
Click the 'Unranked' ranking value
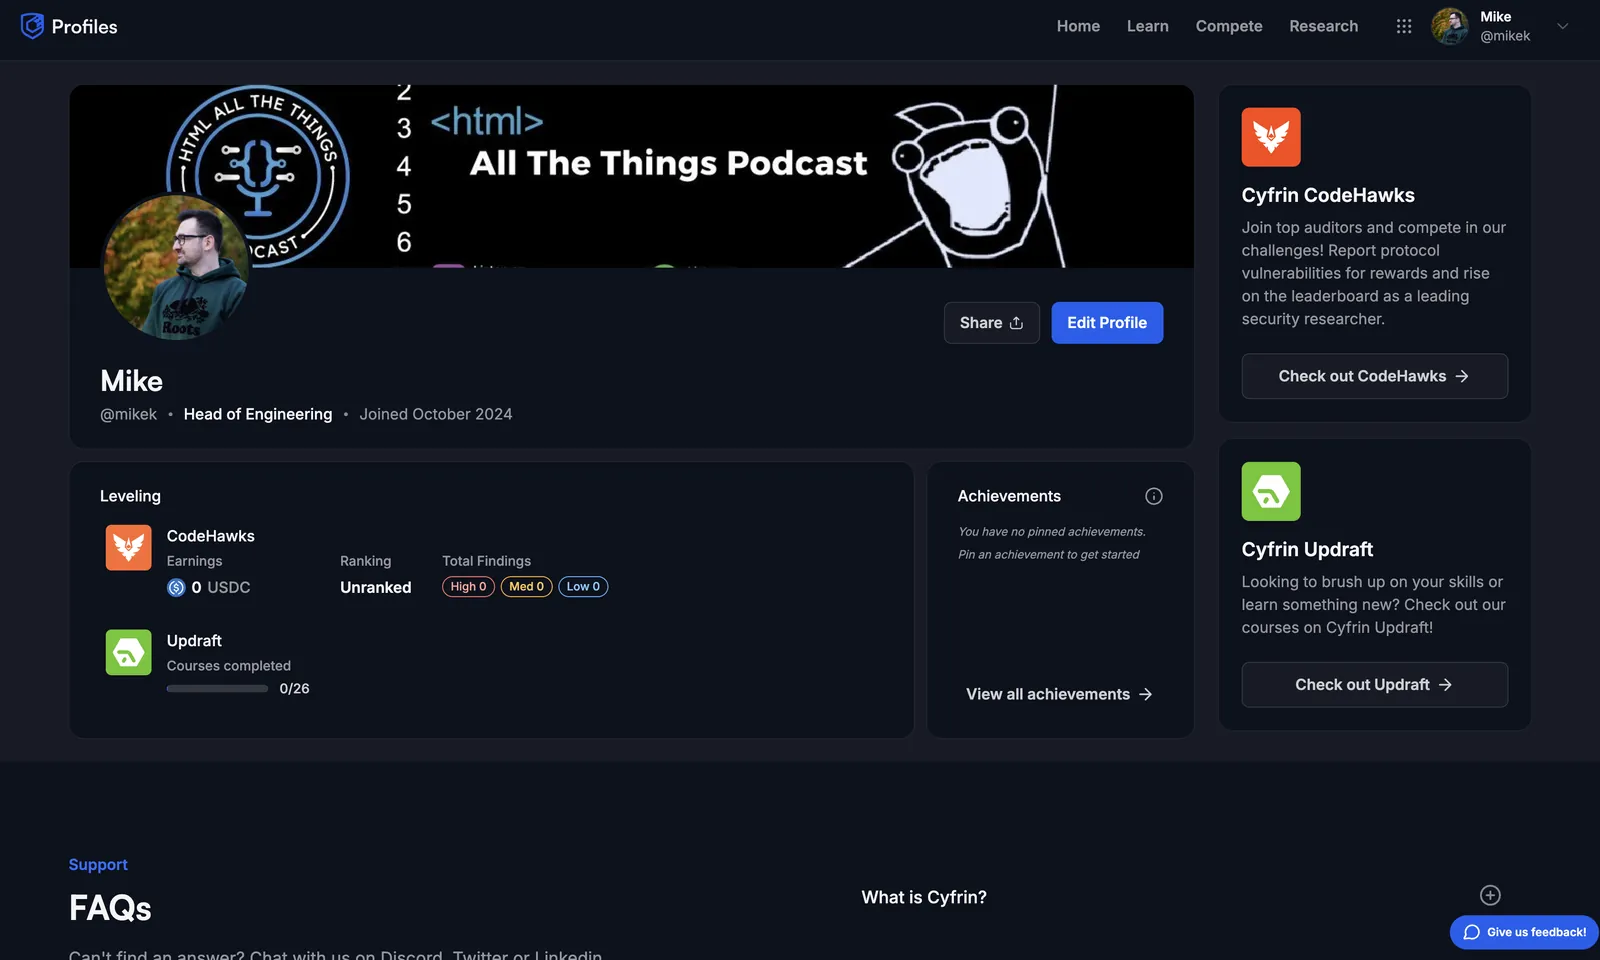(376, 588)
